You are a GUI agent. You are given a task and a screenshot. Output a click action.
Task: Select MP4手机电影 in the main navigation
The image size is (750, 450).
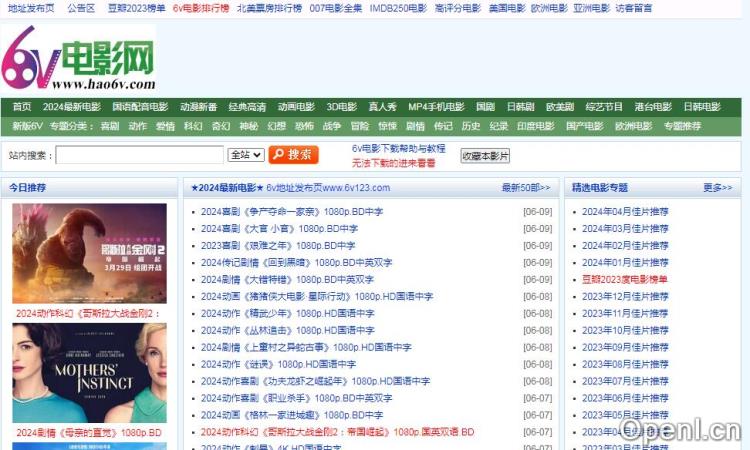coord(436,107)
